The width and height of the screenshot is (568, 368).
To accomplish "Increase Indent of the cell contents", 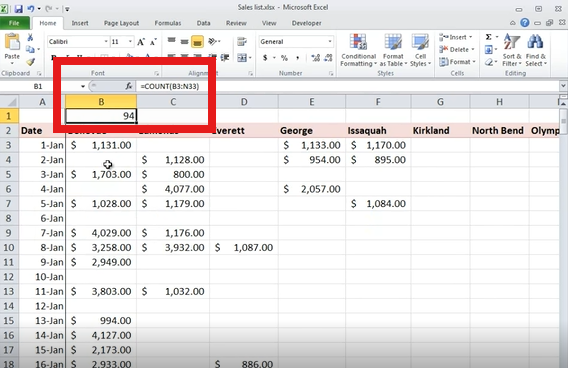I will pos(225,58).
